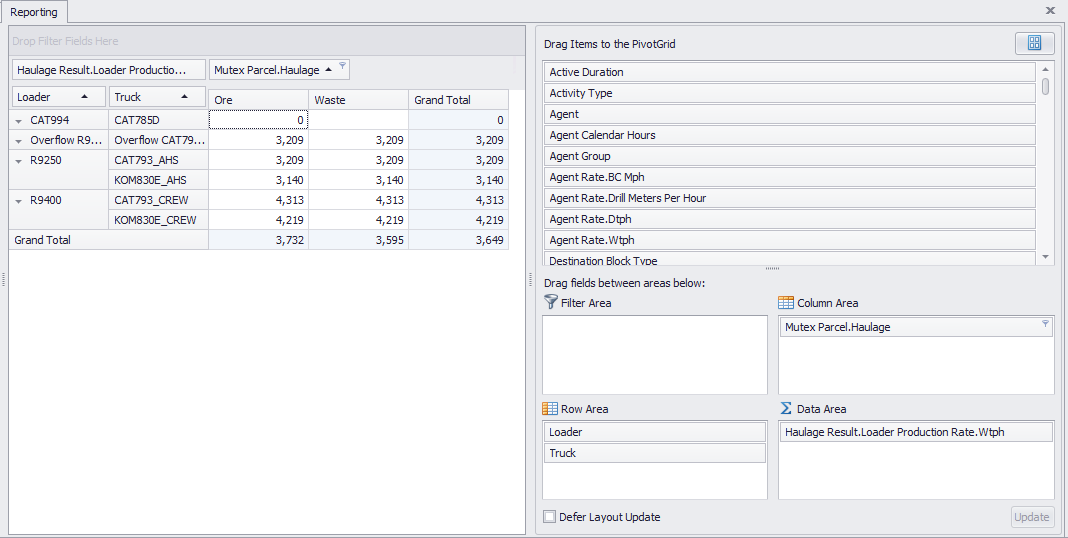Viewport: 1068px width, 538px height.
Task: Click the Update button
Action: tap(1032, 517)
